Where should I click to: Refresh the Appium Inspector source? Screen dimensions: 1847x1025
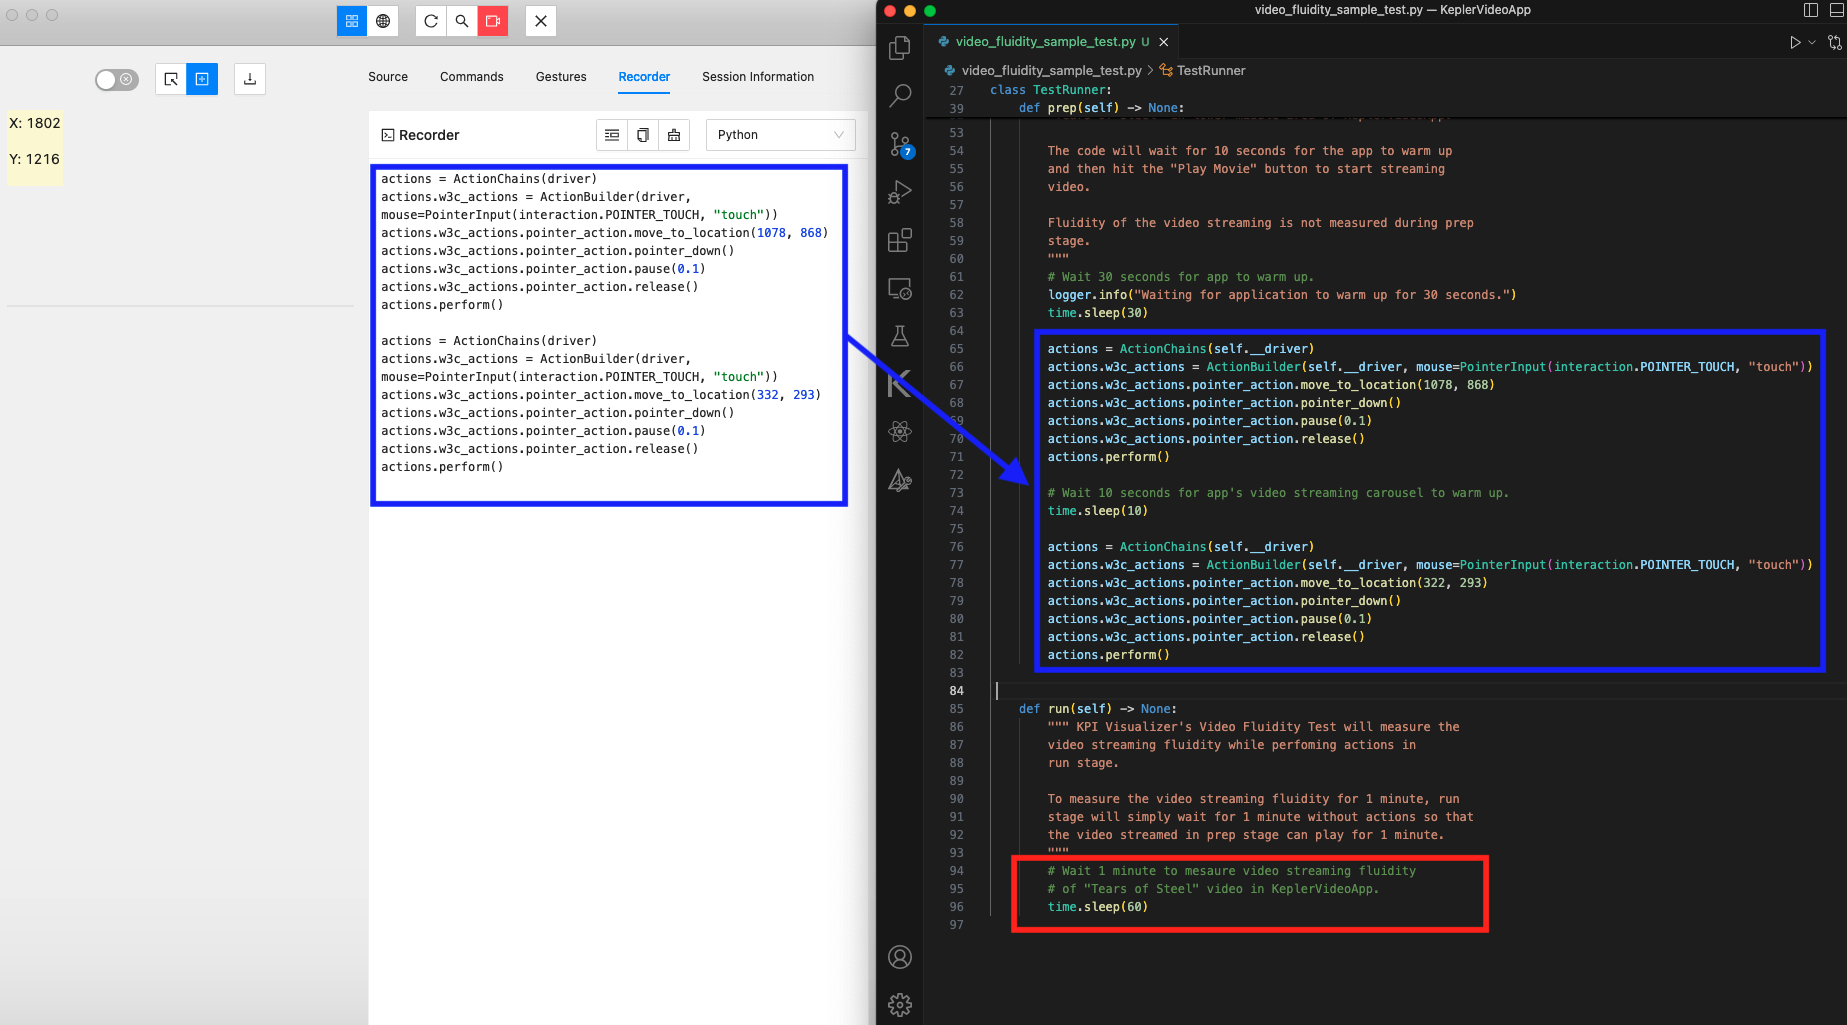coord(431,21)
